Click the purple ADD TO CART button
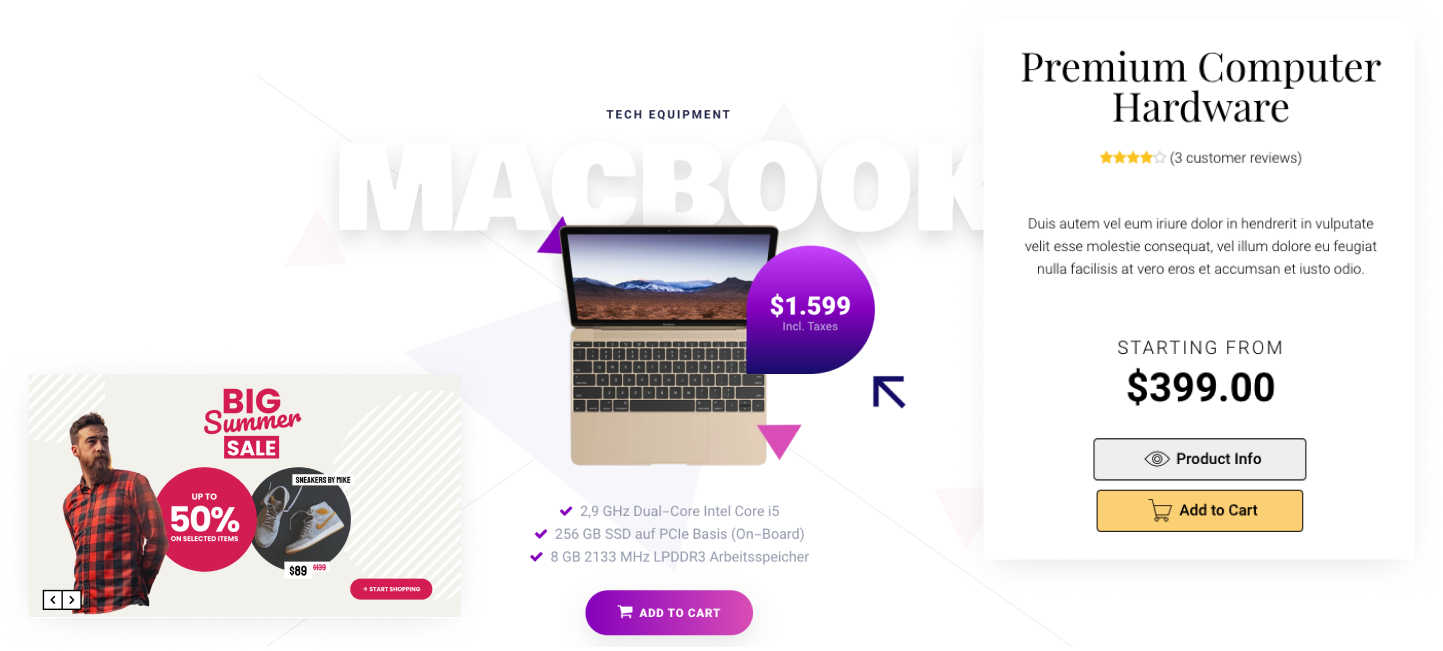This screenshot has height=651, width=1443. pos(669,612)
